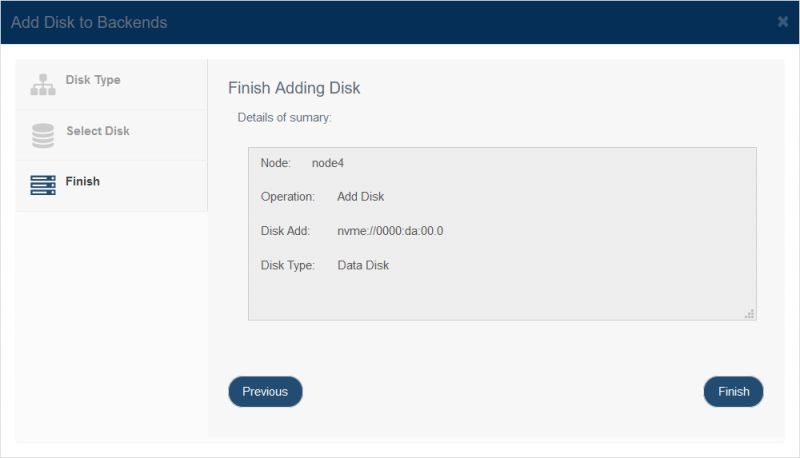Go back with the Previous button
The height and width of the screenshot is (458, 800).
pyautogui.click(x=265, y=392)
